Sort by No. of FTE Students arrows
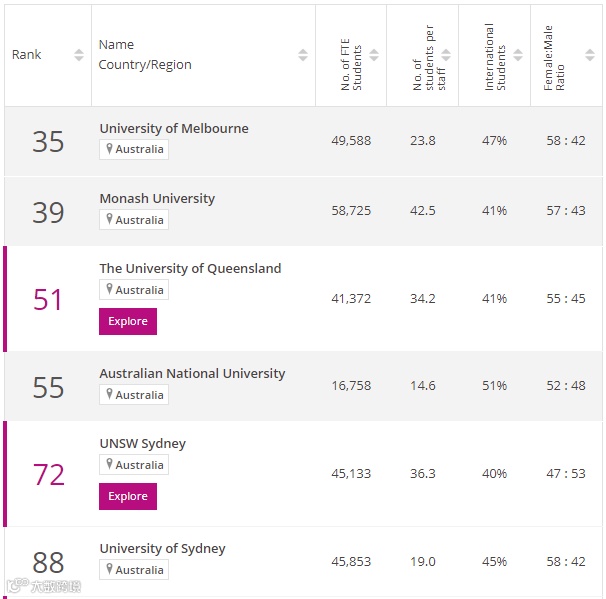 click(374, 55)
